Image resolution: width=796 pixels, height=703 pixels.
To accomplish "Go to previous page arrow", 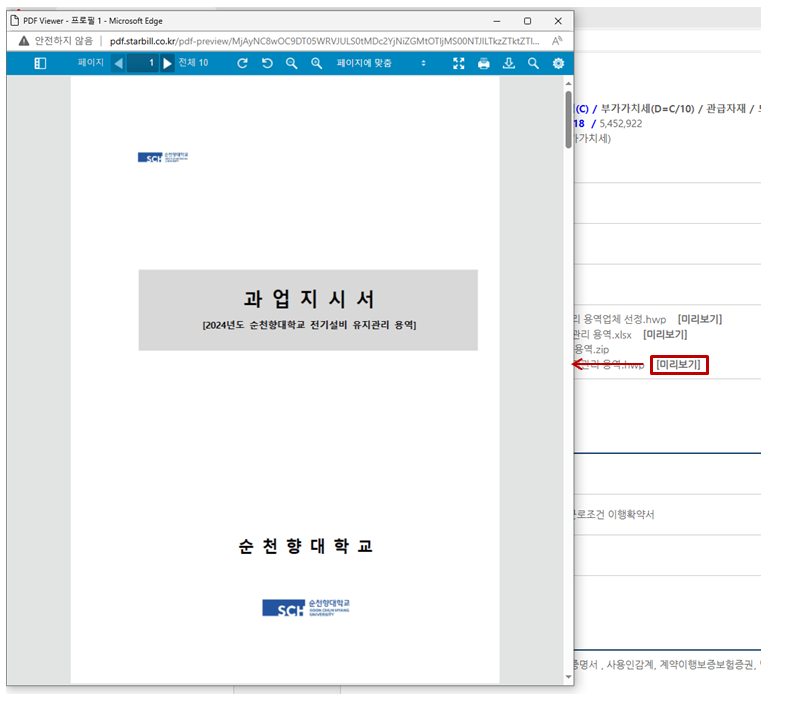I will coord(118,63).
